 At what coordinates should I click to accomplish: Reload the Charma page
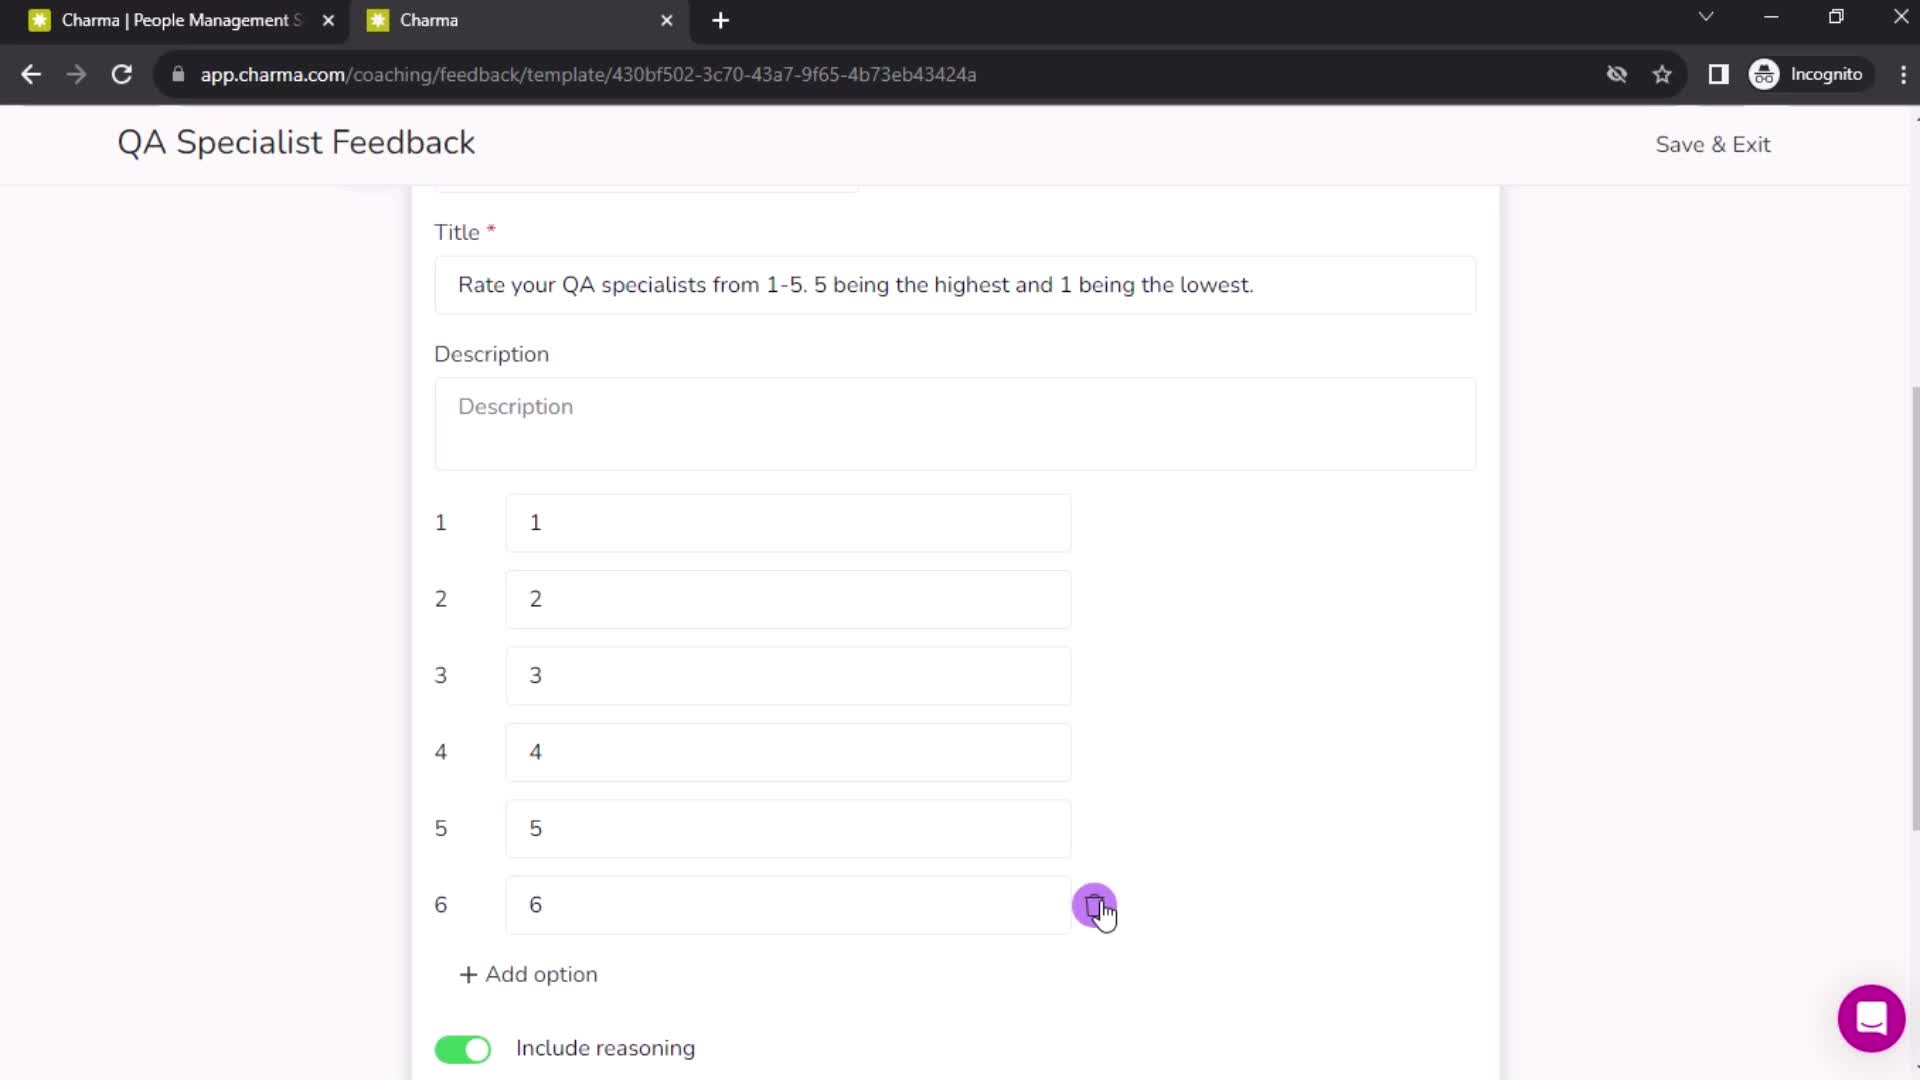pos(122,74)
